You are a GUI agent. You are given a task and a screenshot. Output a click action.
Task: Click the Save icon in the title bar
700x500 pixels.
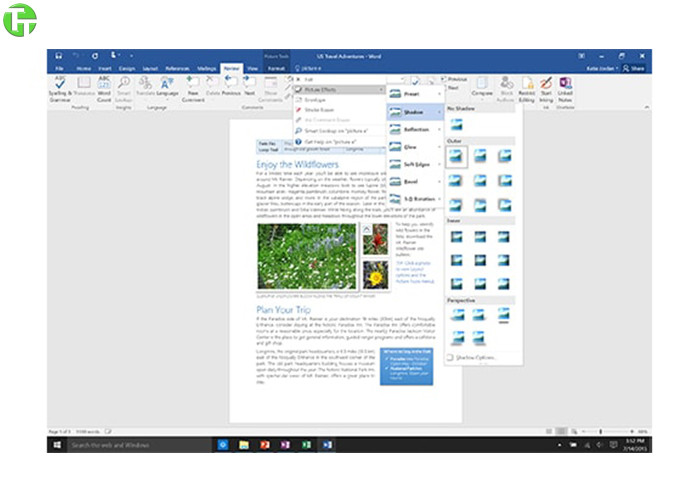pyautogui.click(x=58, y=56)
